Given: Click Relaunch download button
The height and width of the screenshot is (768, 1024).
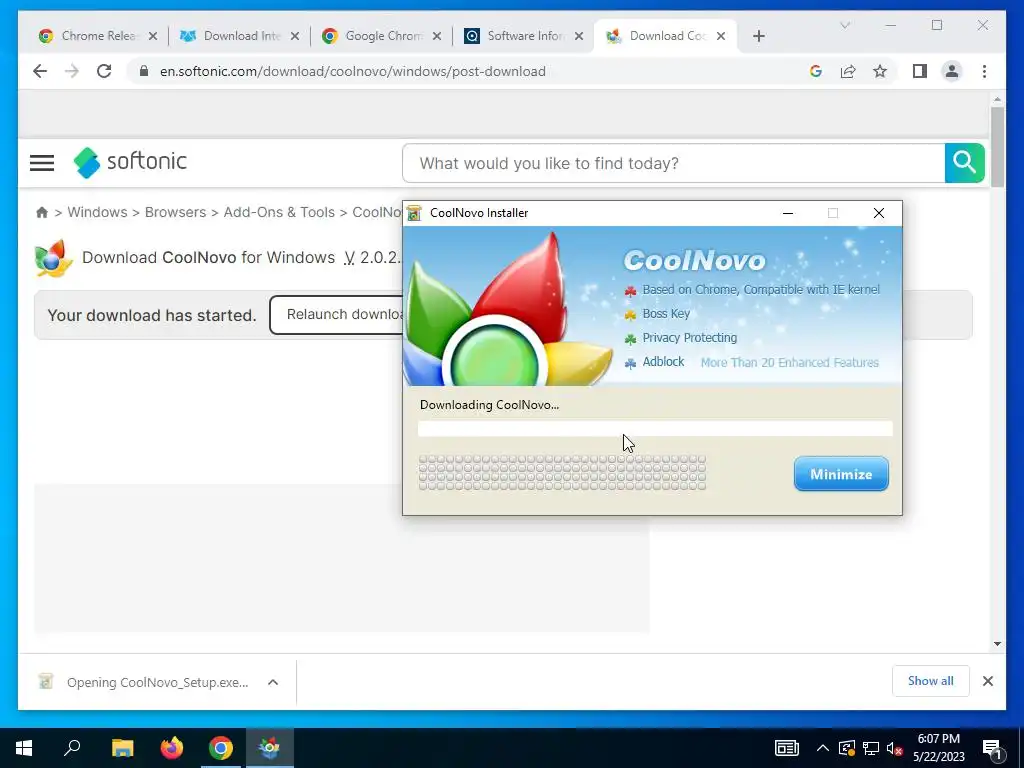Looking at the screenshot, I should point(337,315).
